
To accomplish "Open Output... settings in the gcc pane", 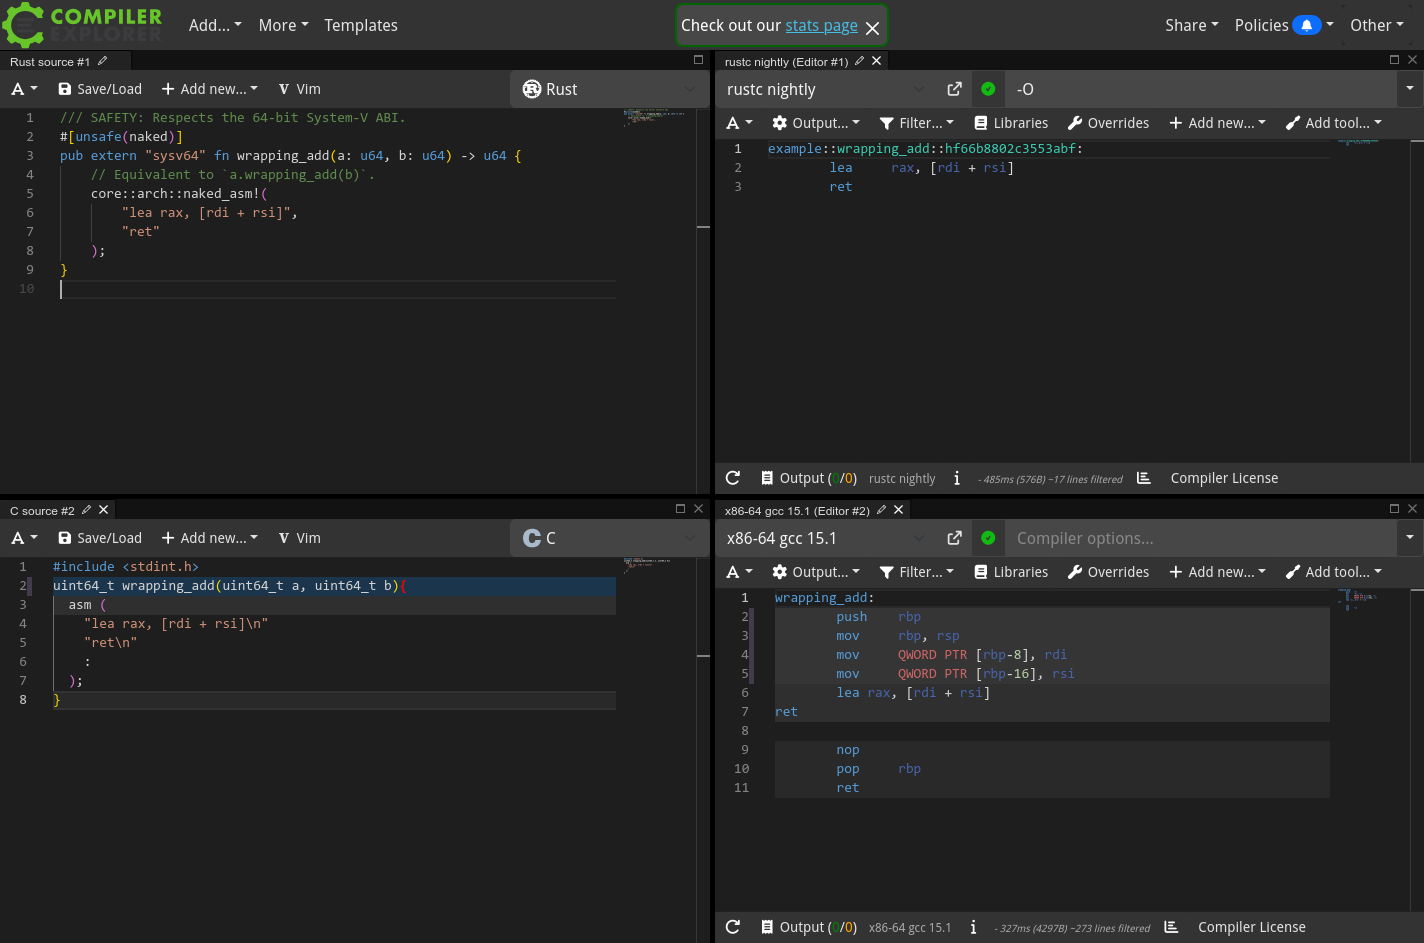I will click(816, 572).
